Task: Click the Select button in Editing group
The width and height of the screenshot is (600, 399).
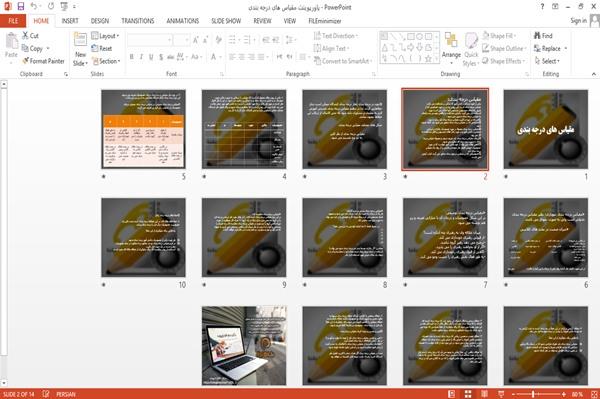Action: (x=547, y=61)
